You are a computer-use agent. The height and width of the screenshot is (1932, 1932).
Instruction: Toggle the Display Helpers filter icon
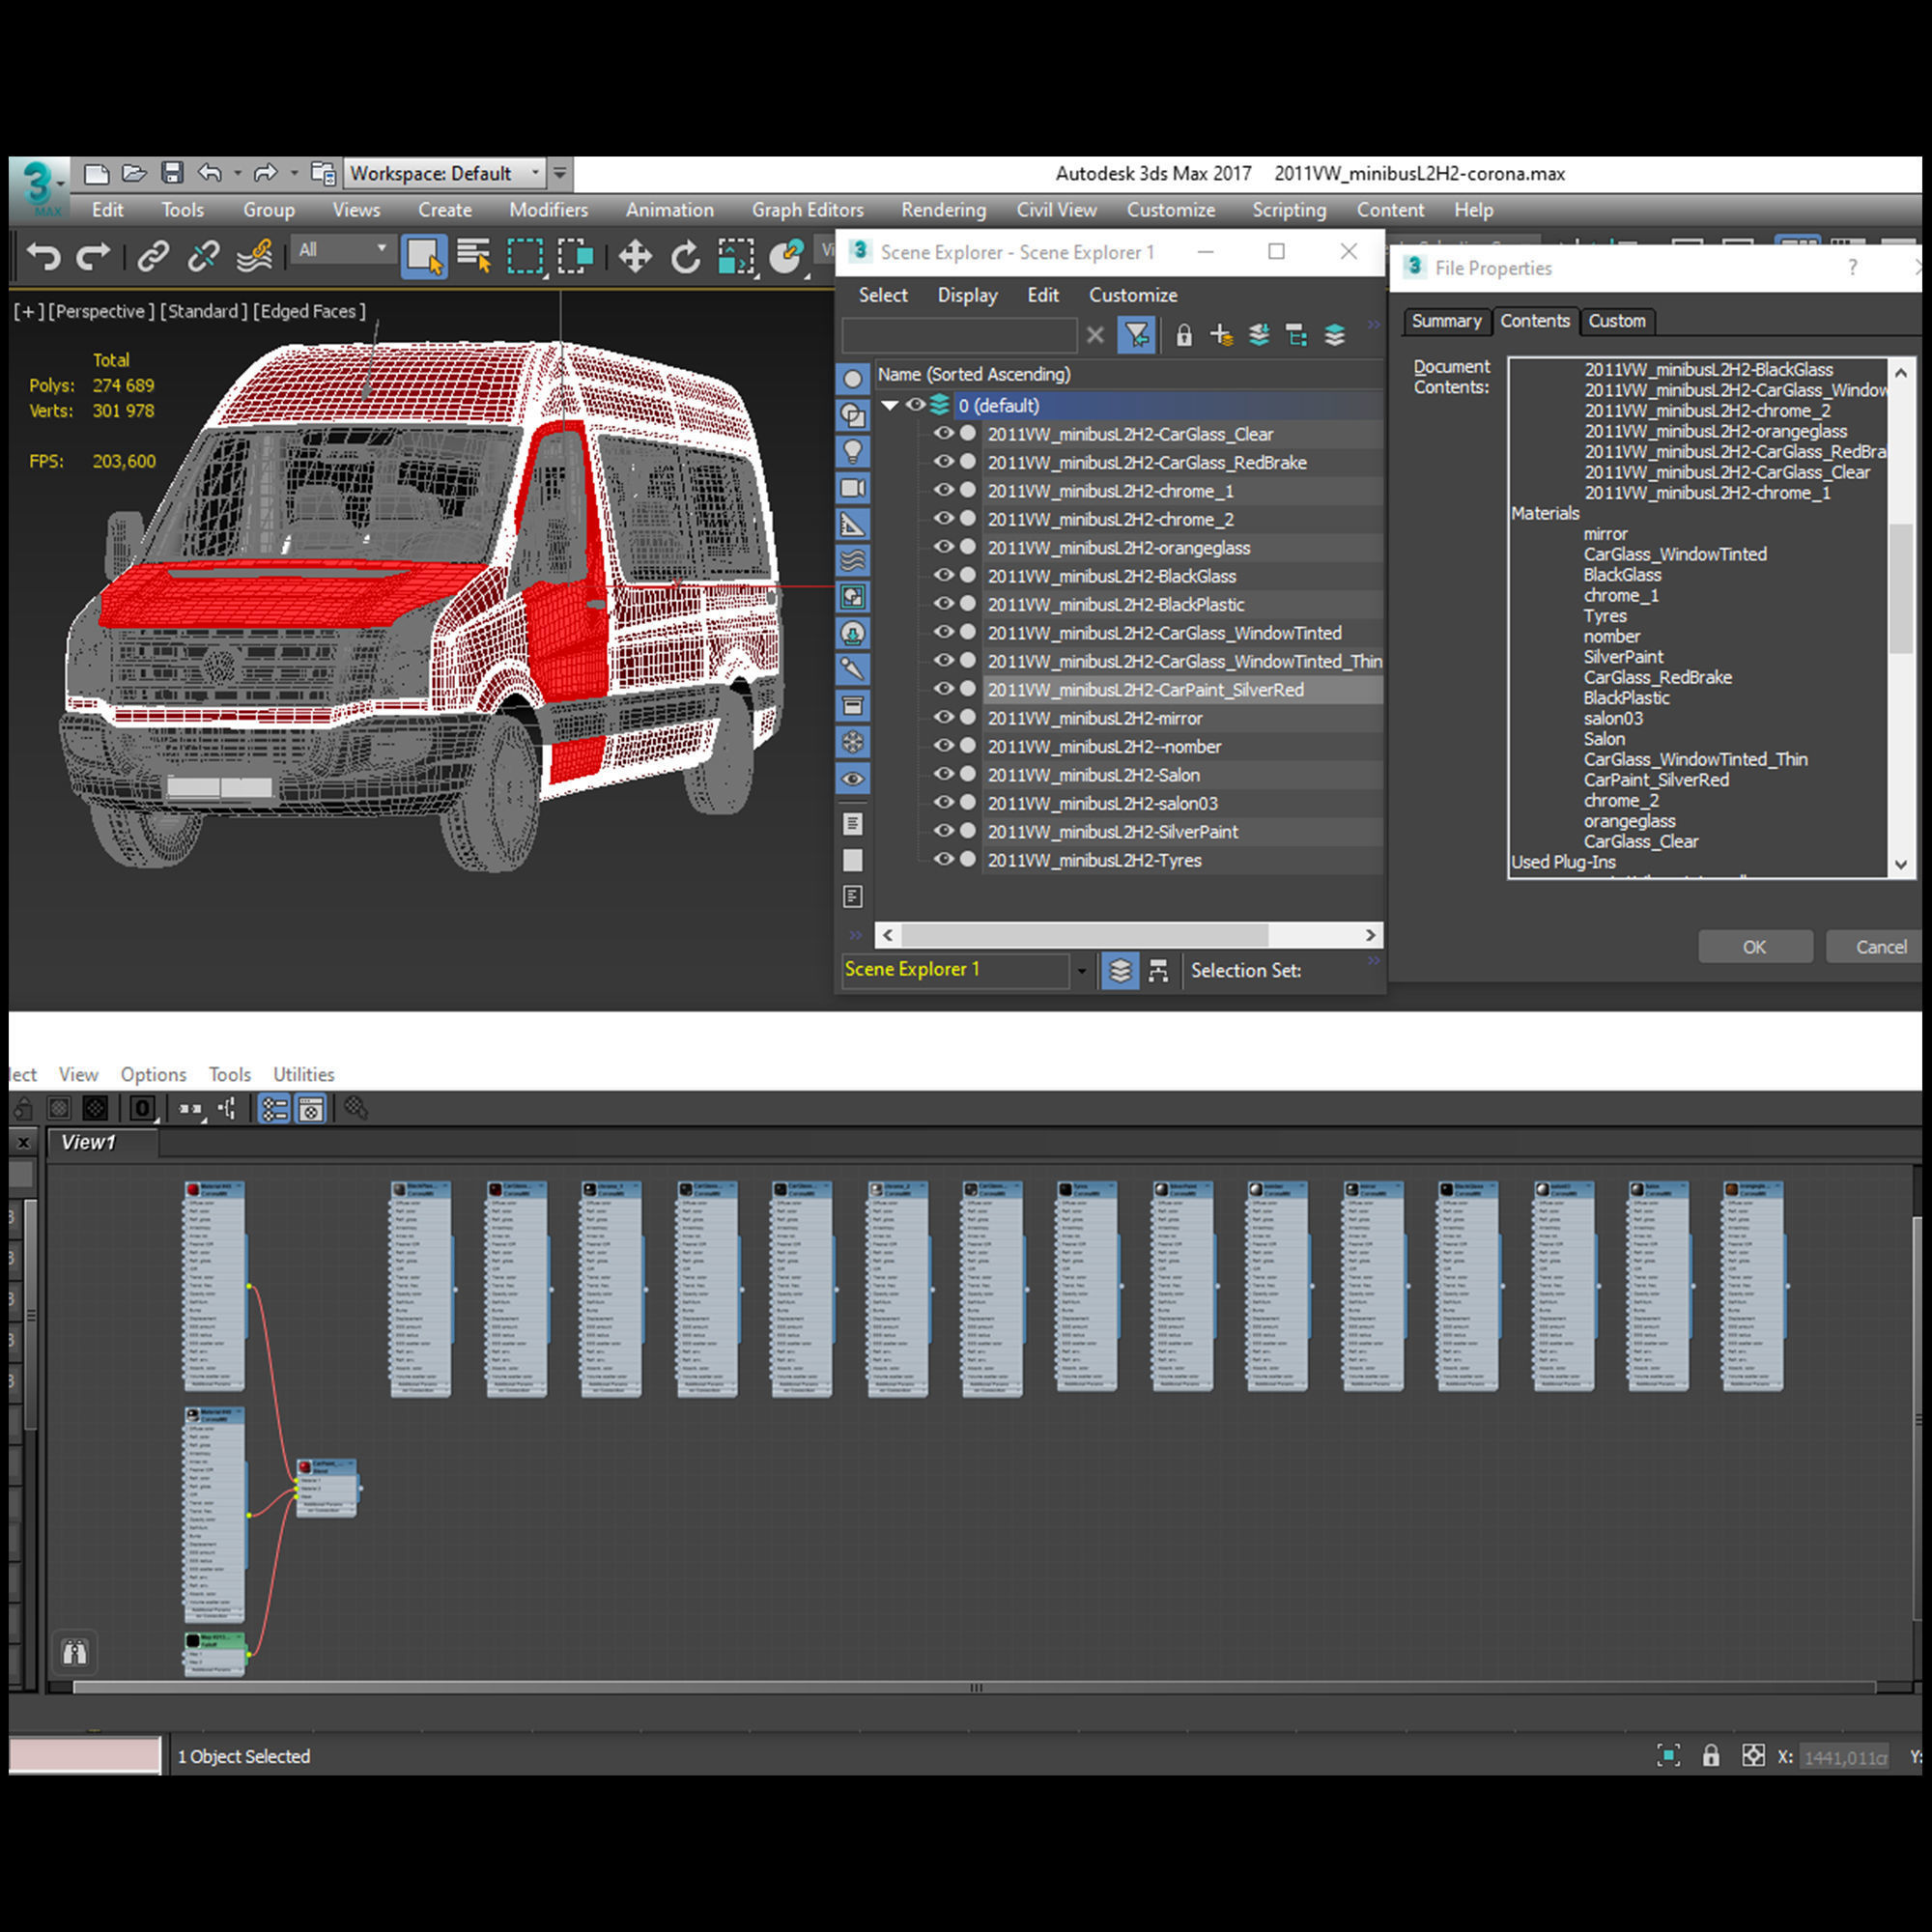(853, 524)
